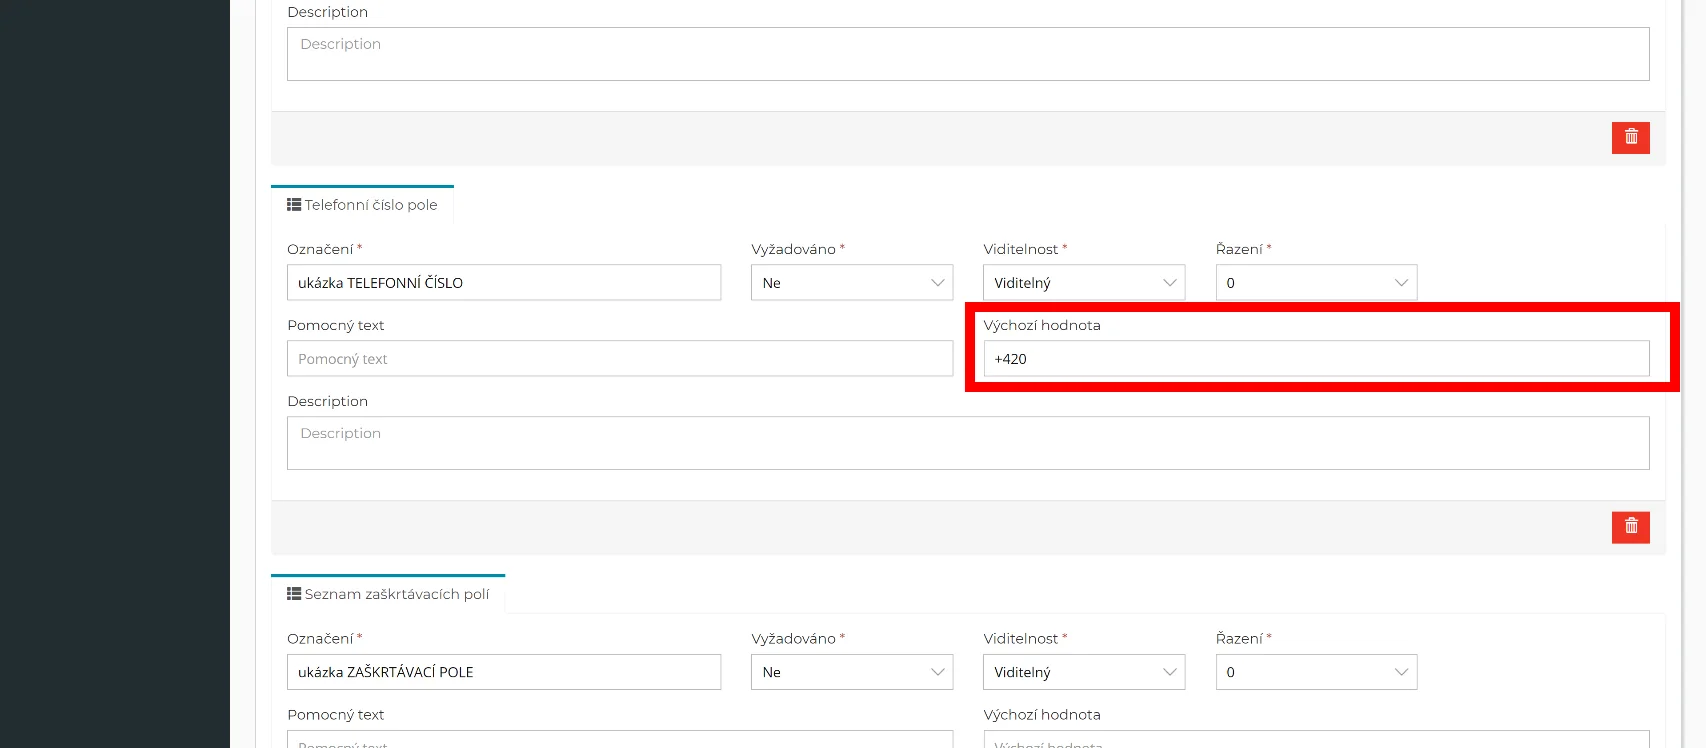Viewport: 1706px width, 748px height.
Task: Expand Řazení dropdown in checkbox list section
Action: (1315, 672)
